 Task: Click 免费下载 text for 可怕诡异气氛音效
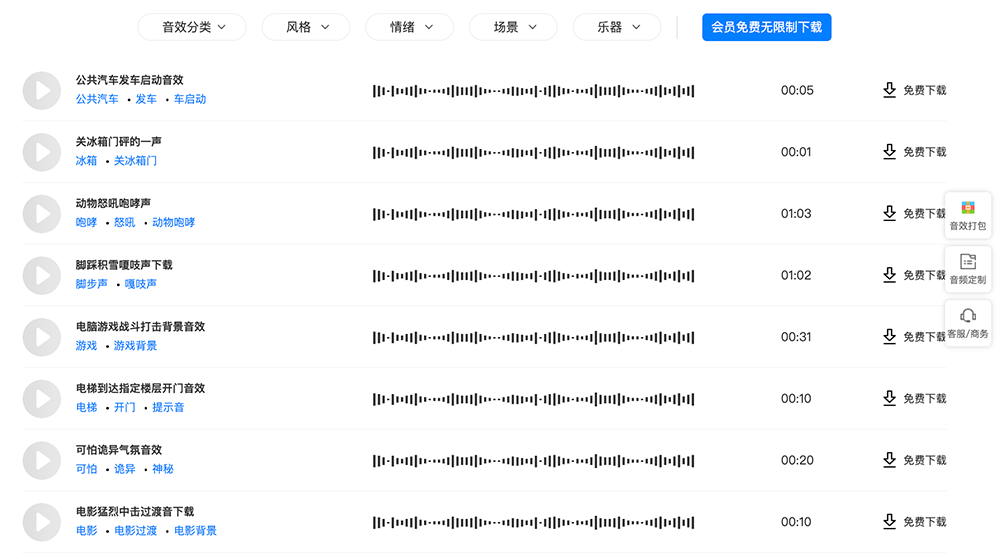click(925, 460)
